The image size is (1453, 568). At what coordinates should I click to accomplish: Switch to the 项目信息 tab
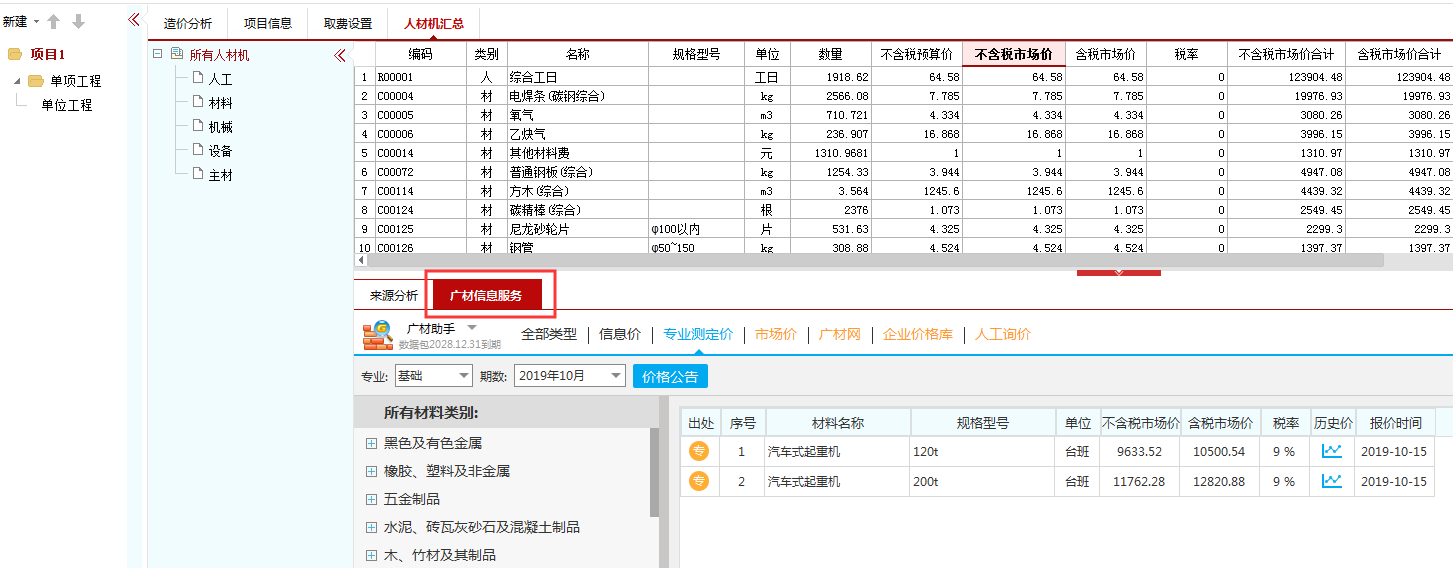click(x=268, y=23)
